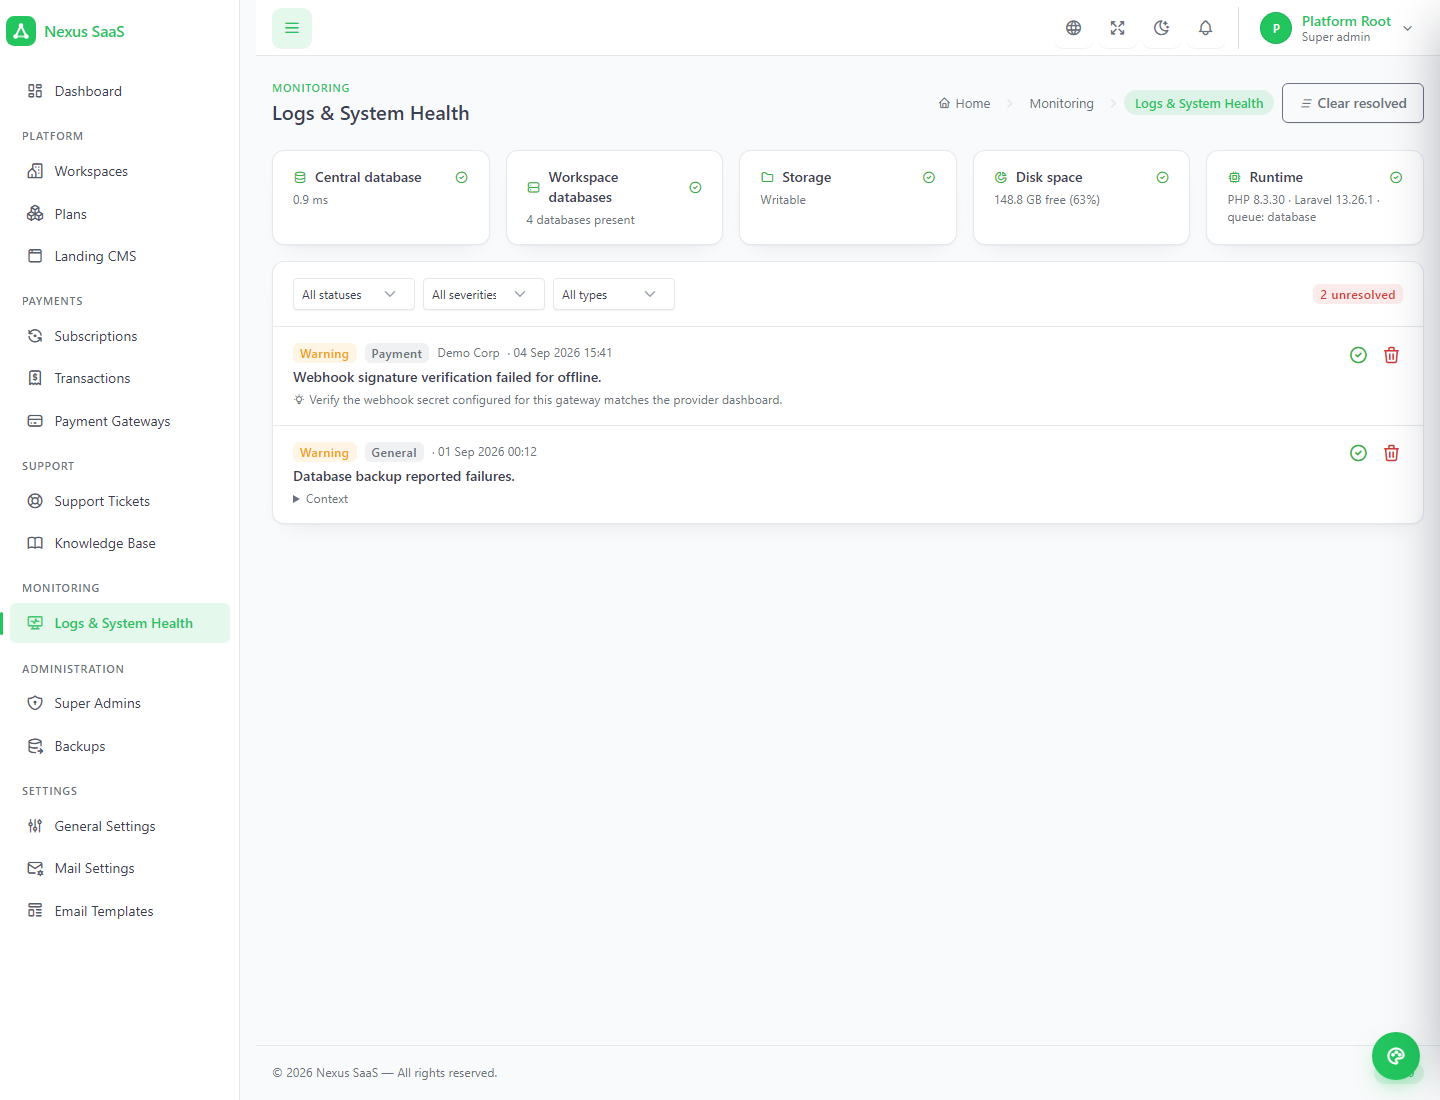Image resolution: width=1440 pixels, height=1100 pixels.
Task: Click the webhook secret hint text
Action: (x=545, y=400)
